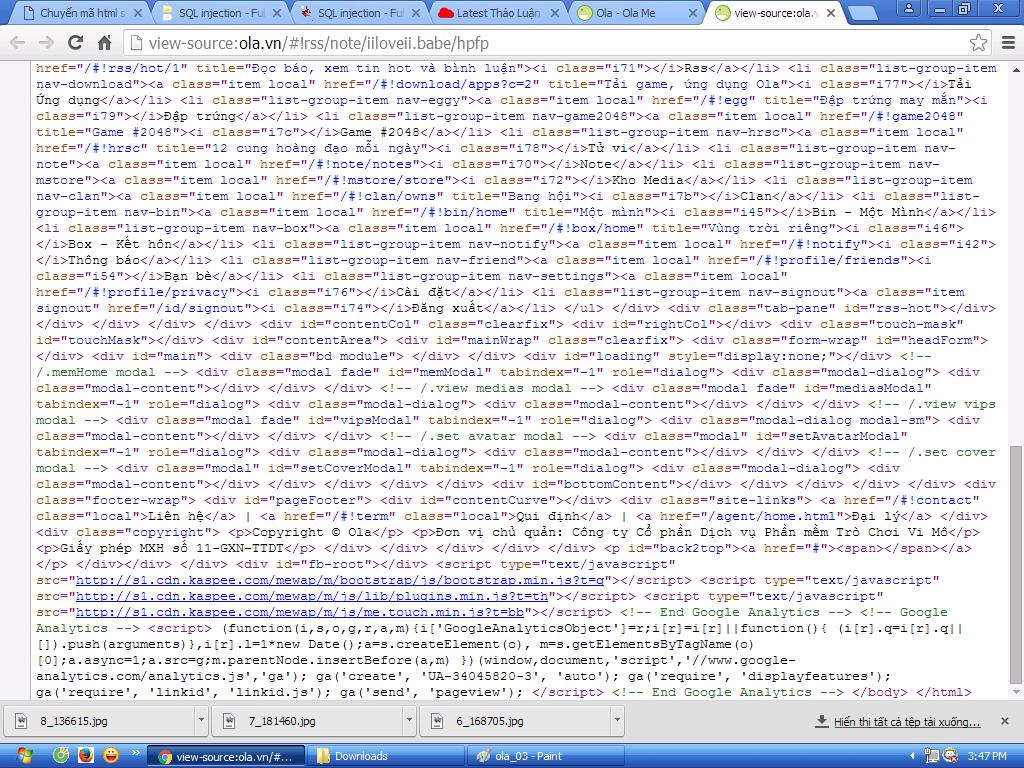
Task: Click the browser back arrow
Action: [x=17, y=43]
